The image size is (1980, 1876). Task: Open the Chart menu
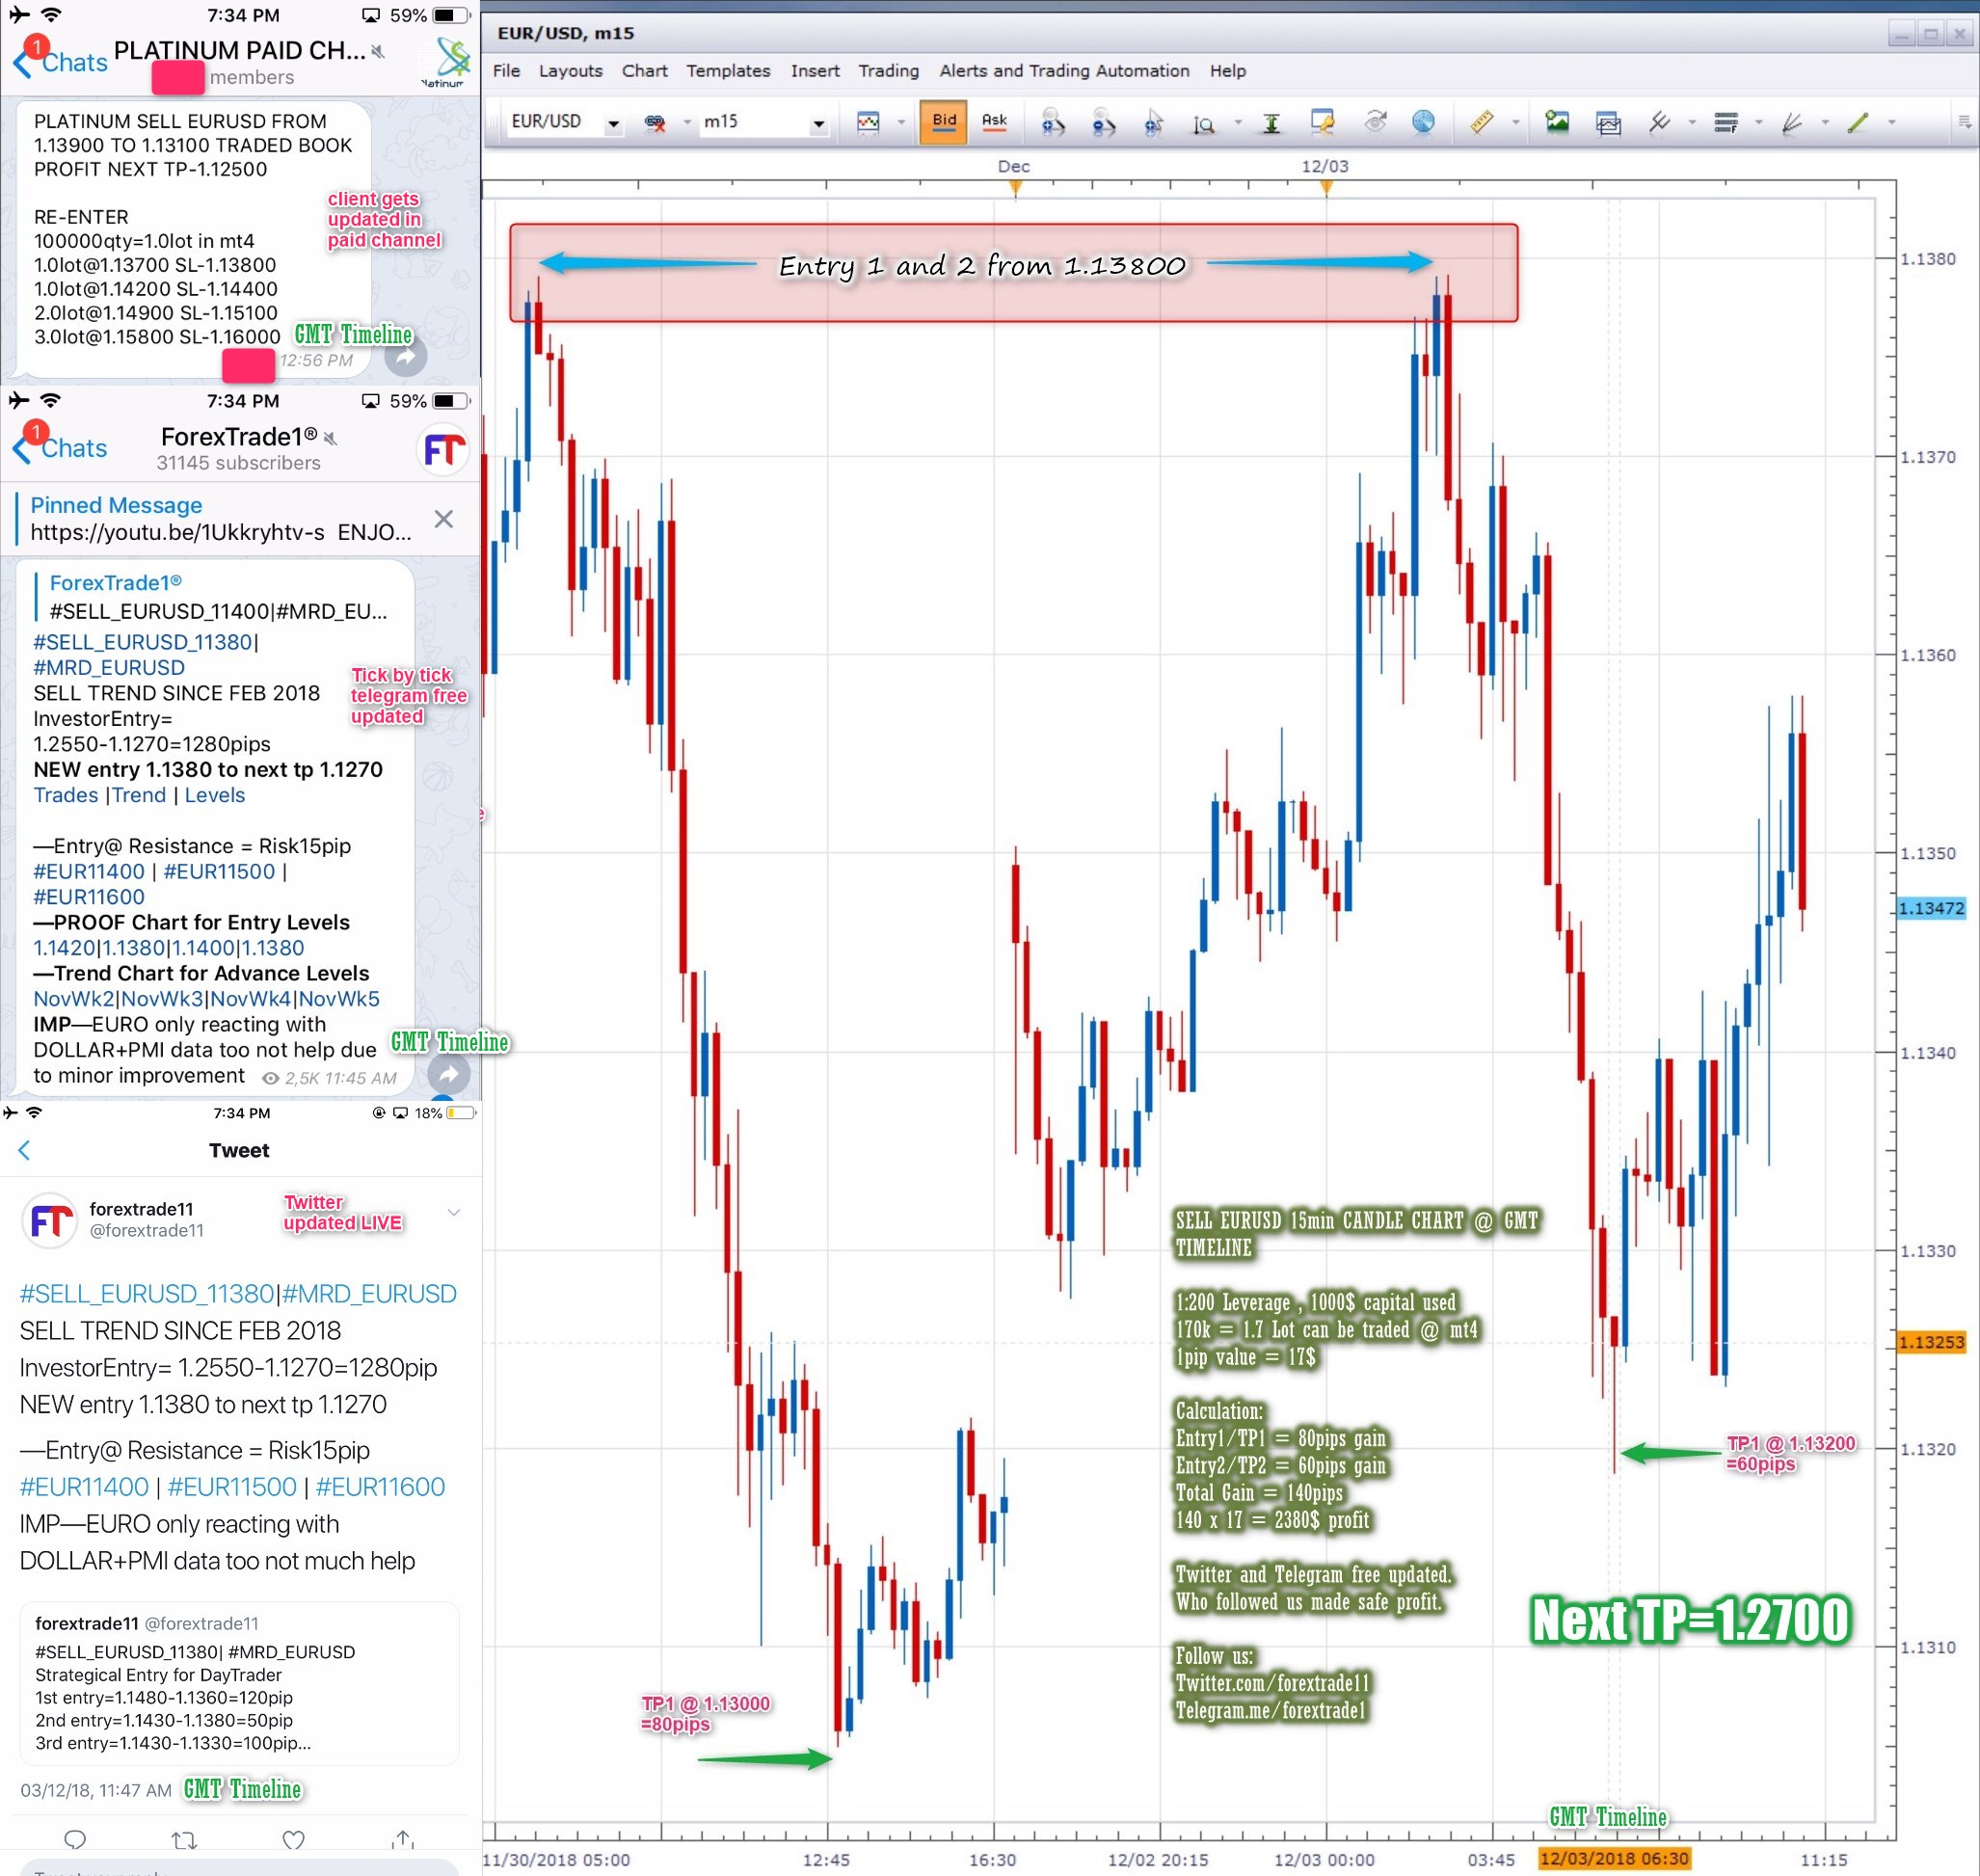point(644,71)
